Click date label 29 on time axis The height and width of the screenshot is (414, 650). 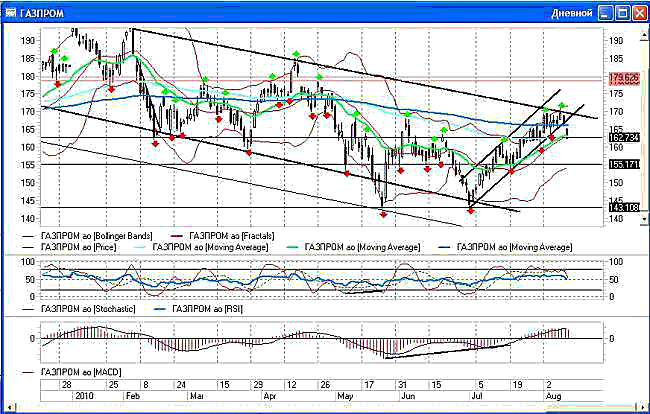[x=258, y=385]
